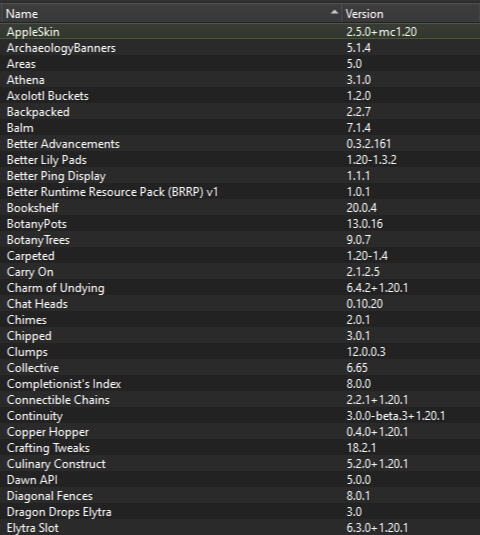This screenshot has width=480, height=535.
Task: Select the Backpacked mod row
Action: coord(240,112)
